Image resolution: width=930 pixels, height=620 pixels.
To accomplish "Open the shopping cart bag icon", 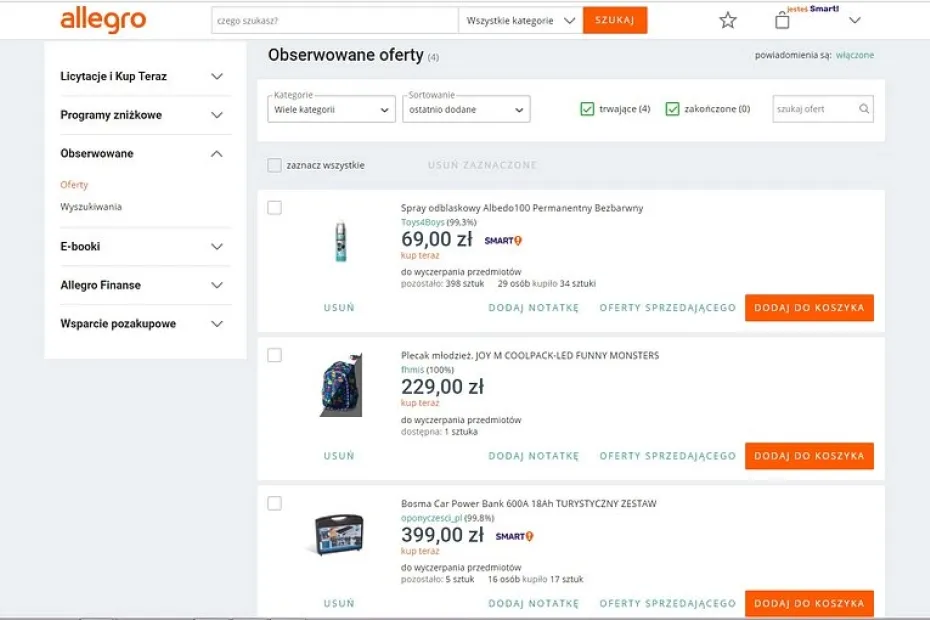I will [x=782, y=20].
